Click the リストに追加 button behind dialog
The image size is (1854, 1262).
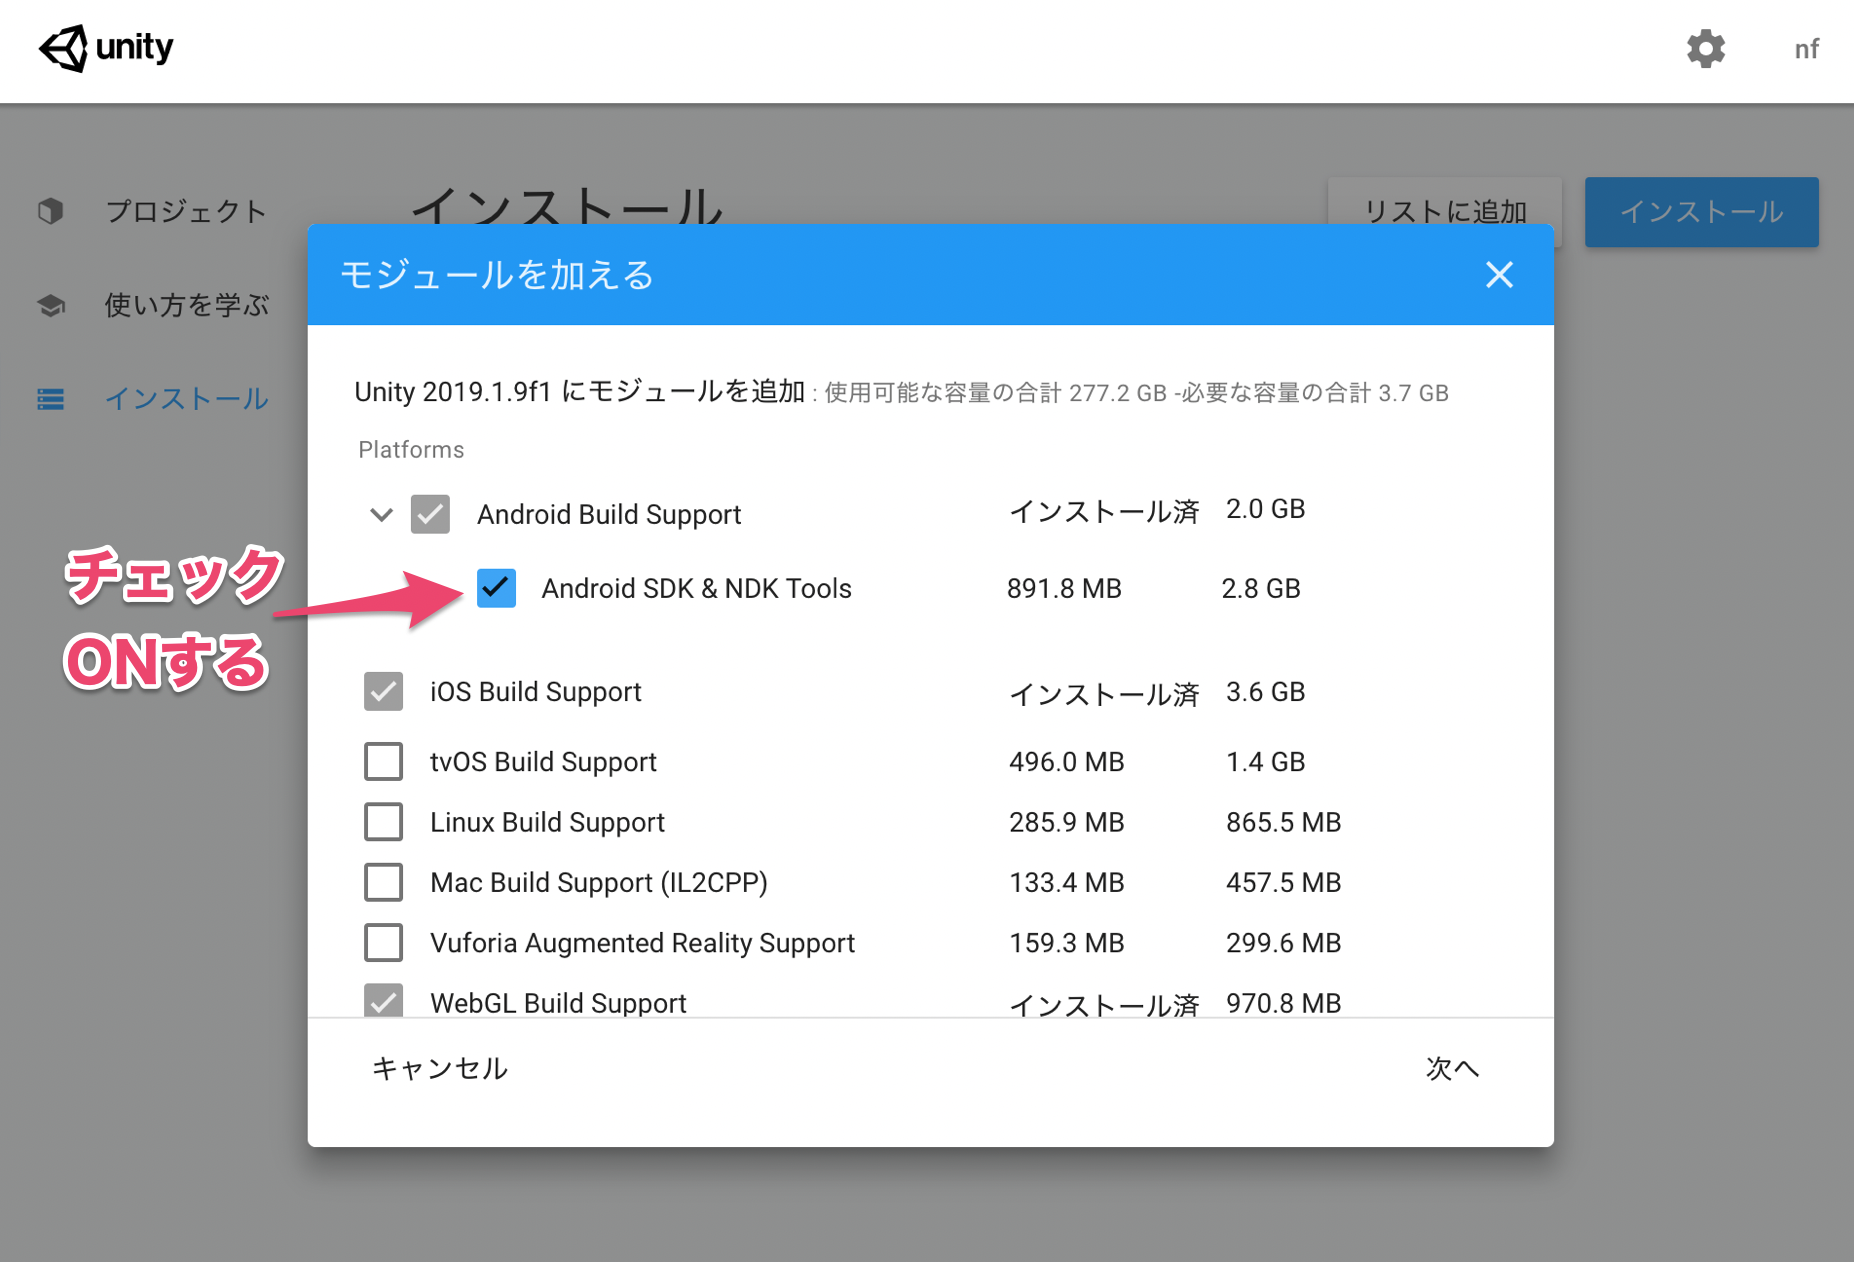click(x=1445, y=211)
